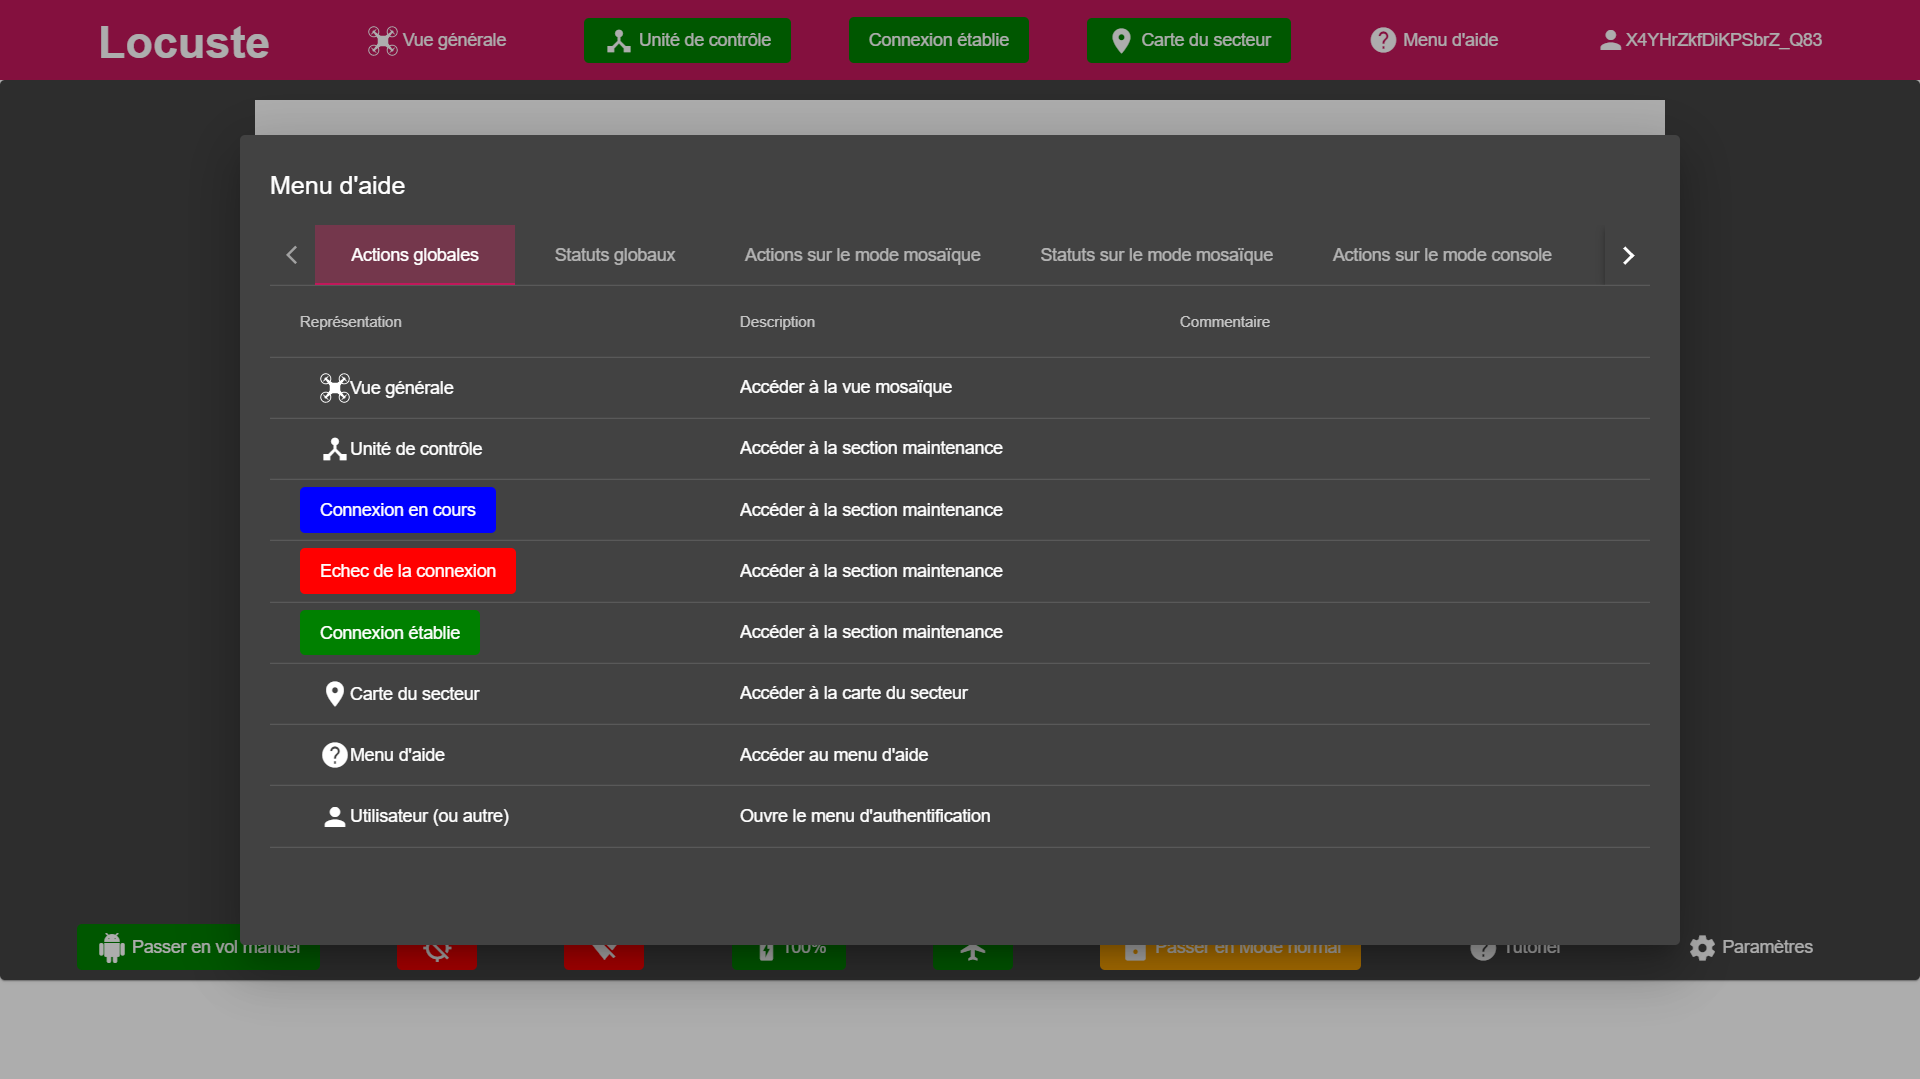1920x1079 pixels.
Task: Click the map pin icon in Carte du secteur button
Action: [x=1121, y=41]
